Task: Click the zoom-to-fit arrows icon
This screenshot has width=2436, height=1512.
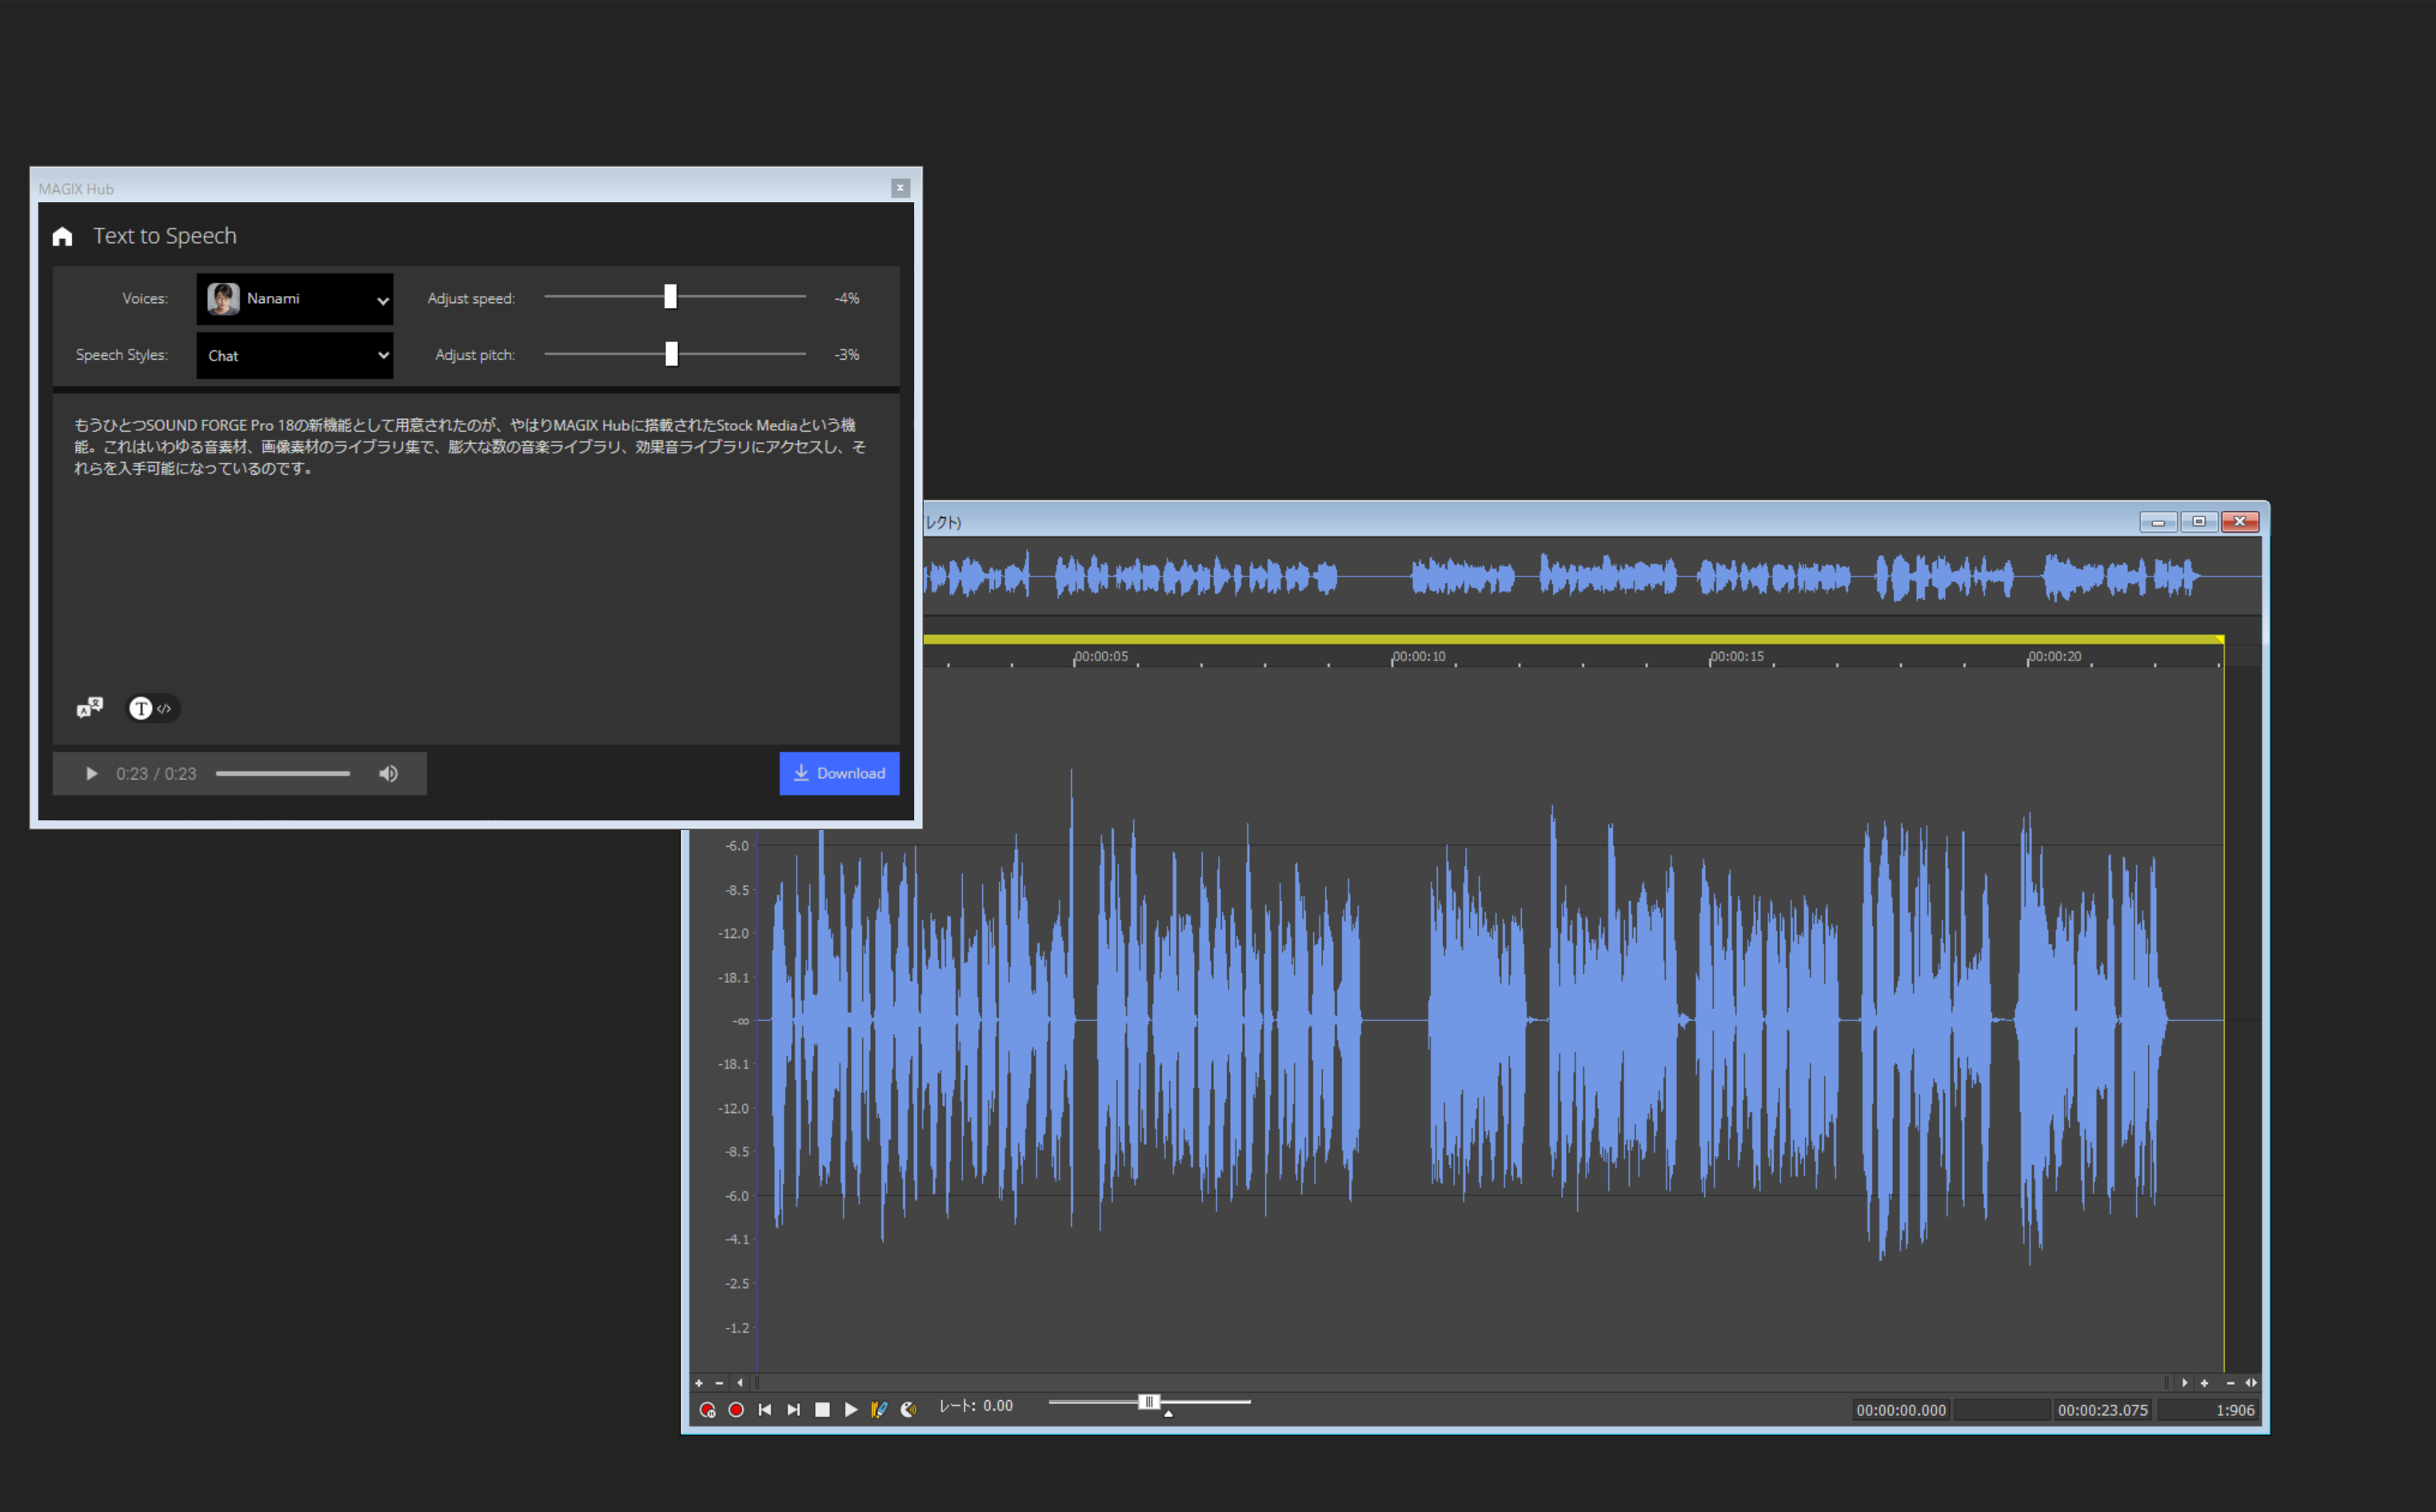Action: (2251, 1383)
